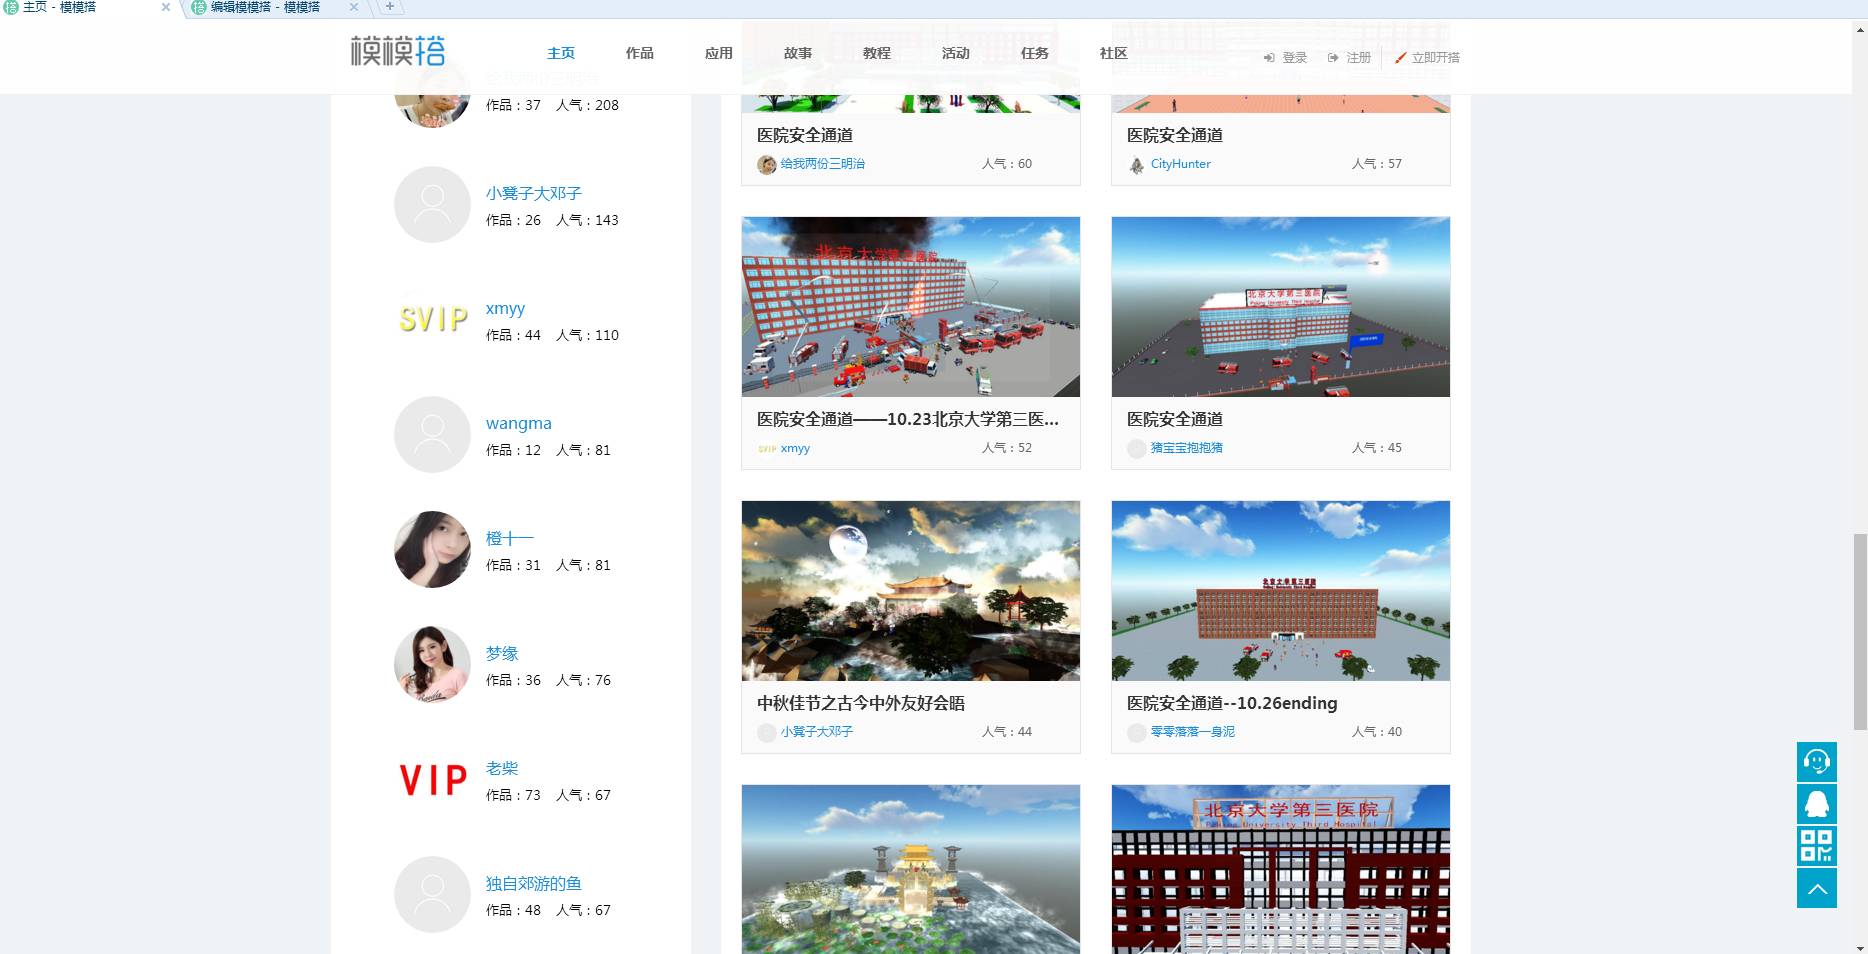
Task: Show the QR code icon
Action: coord(1816,846)
